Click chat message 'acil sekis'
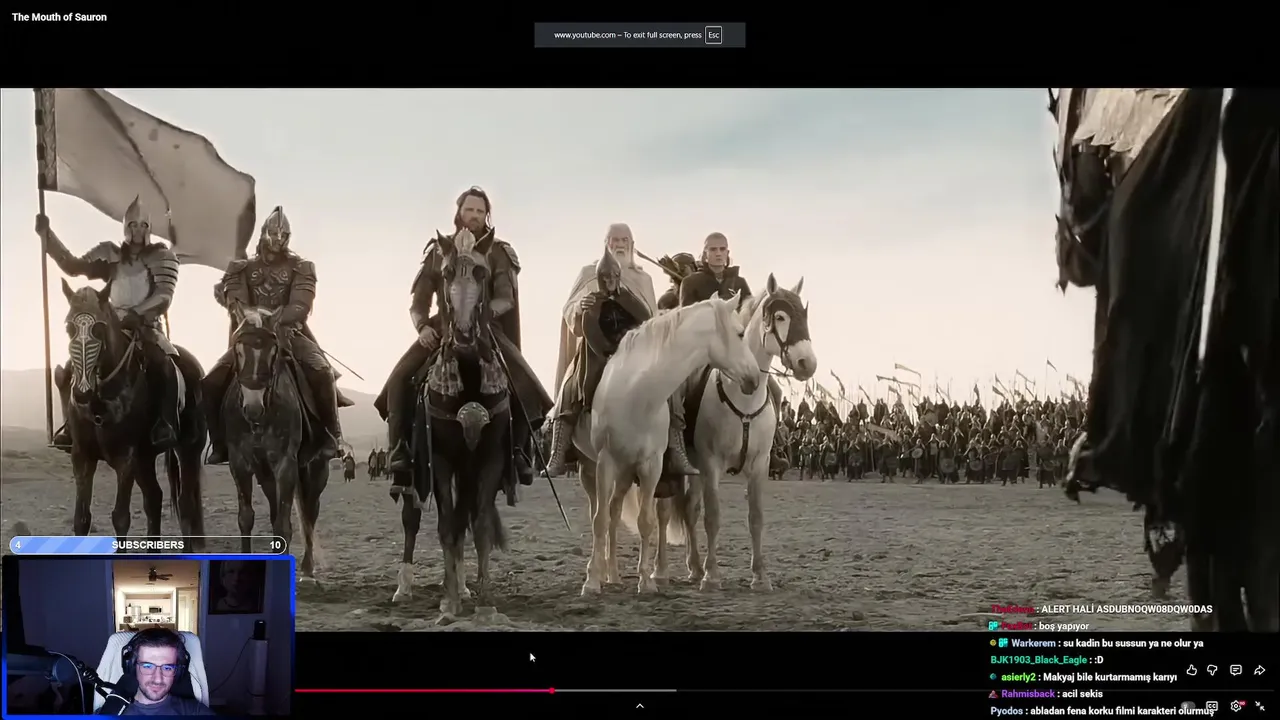1280x720 pixels. point(1082,694)
